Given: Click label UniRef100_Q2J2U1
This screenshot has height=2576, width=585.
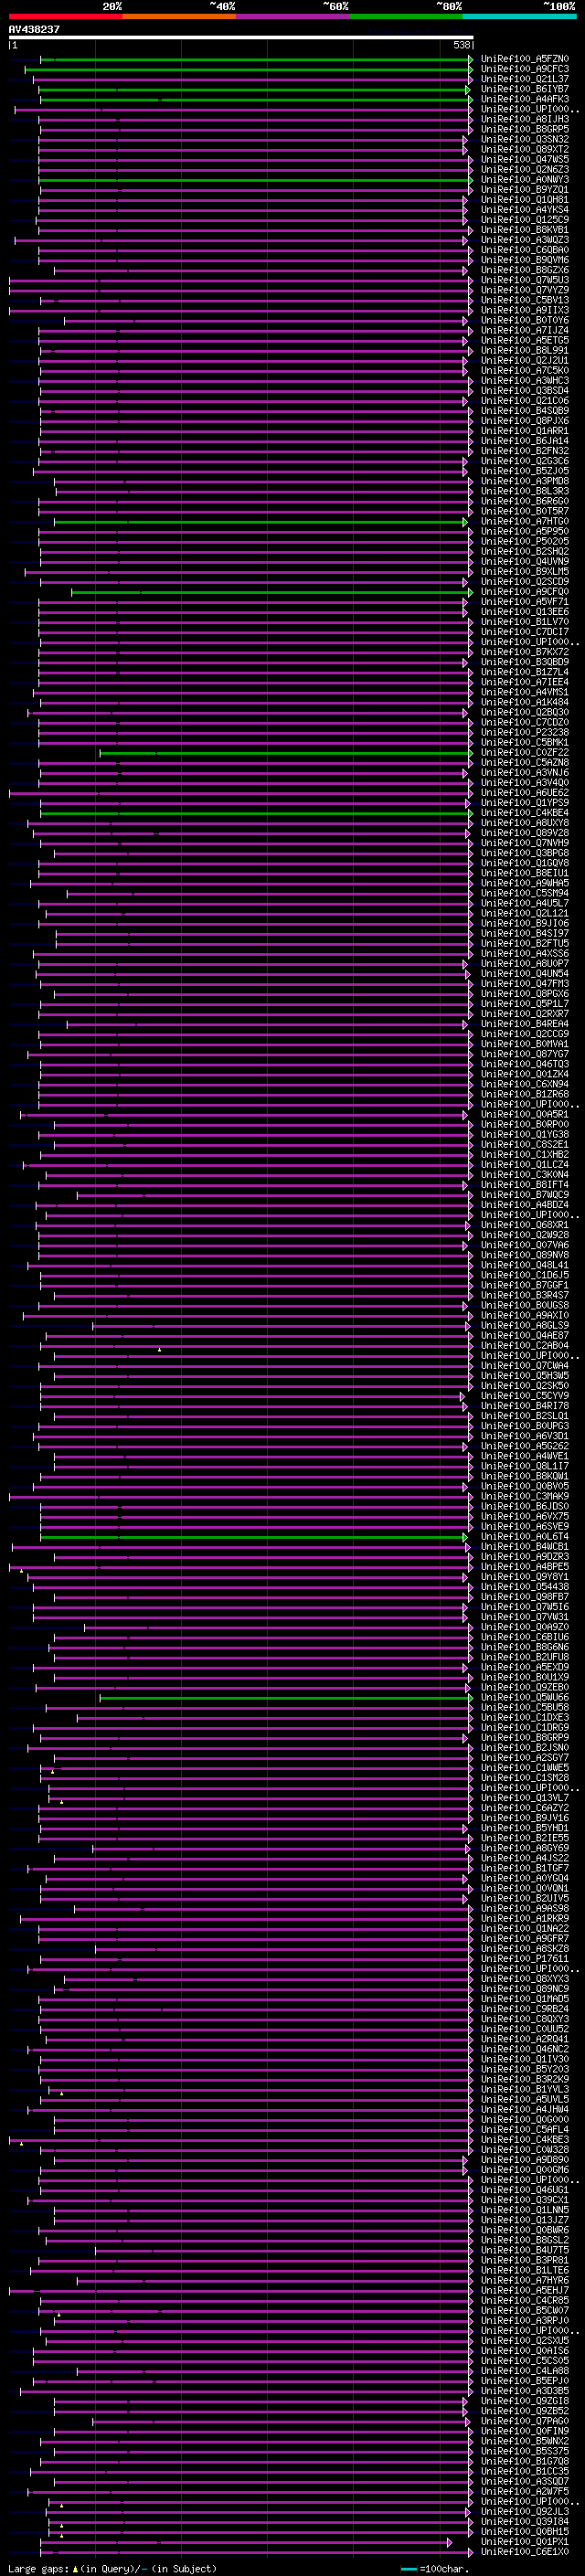Looking at the screenshot, I should pyautogui.click(x=525, y=360).
